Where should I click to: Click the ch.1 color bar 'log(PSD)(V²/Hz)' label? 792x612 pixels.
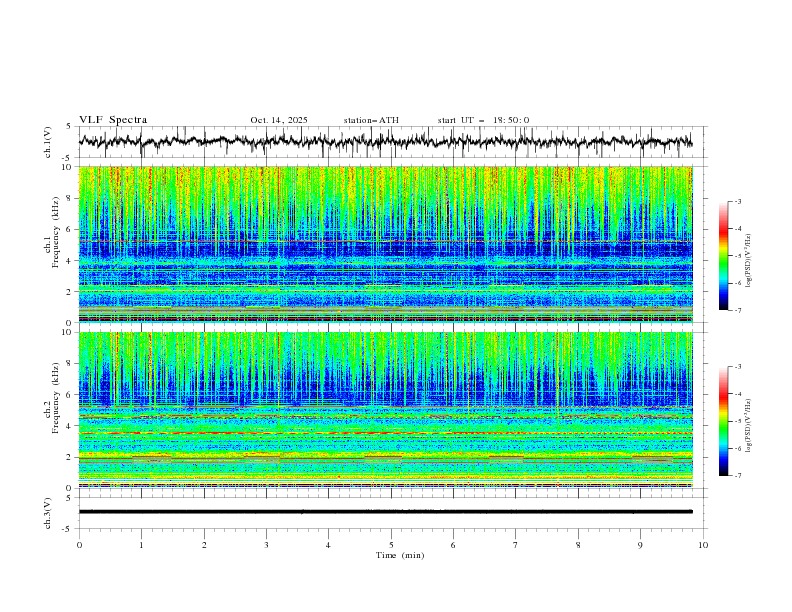tap(749, 261)
